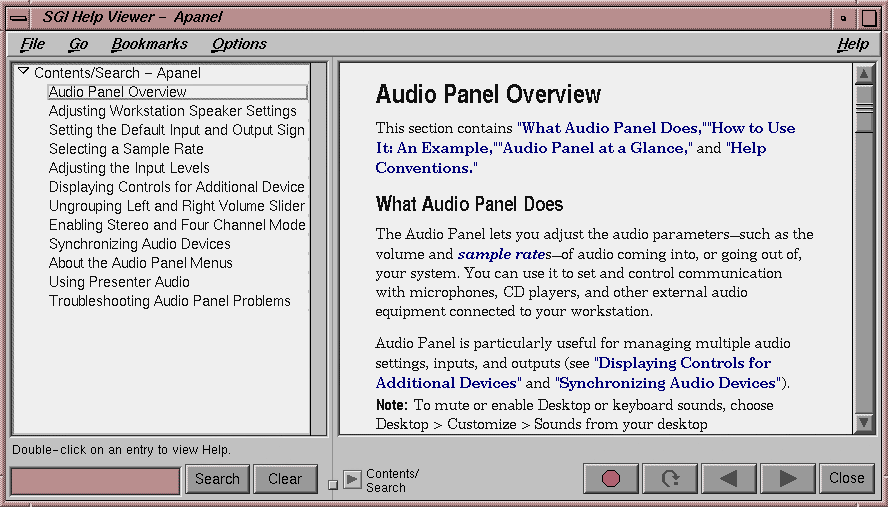
Task: Follow the "What Audio Panel Does" link
Action: click(610, 128)
